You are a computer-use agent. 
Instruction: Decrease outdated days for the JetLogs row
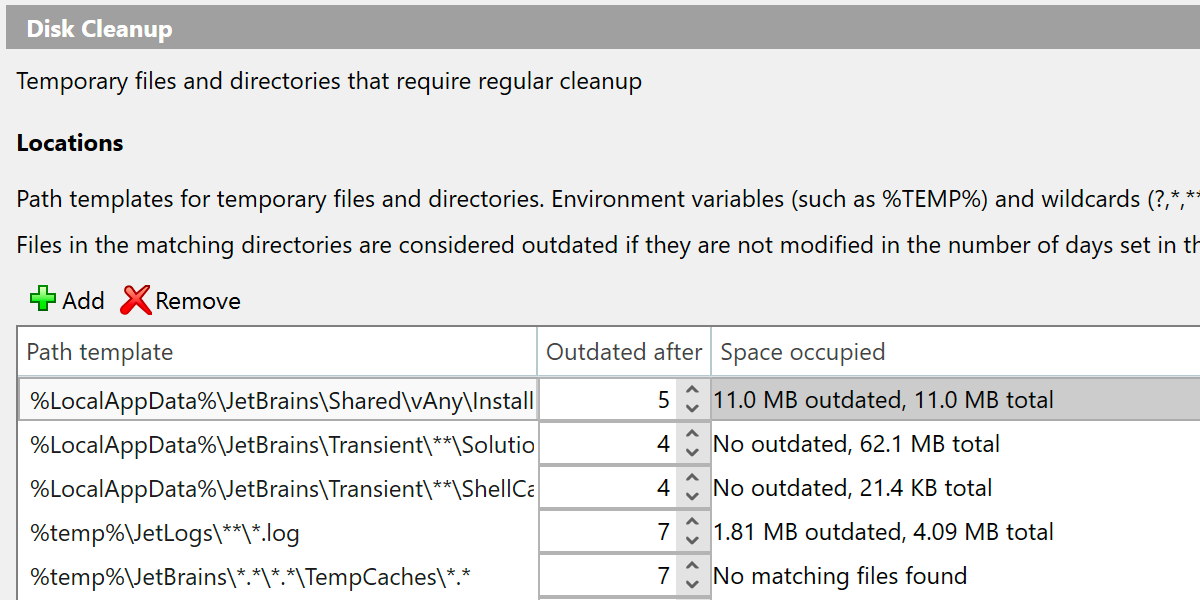691,541
